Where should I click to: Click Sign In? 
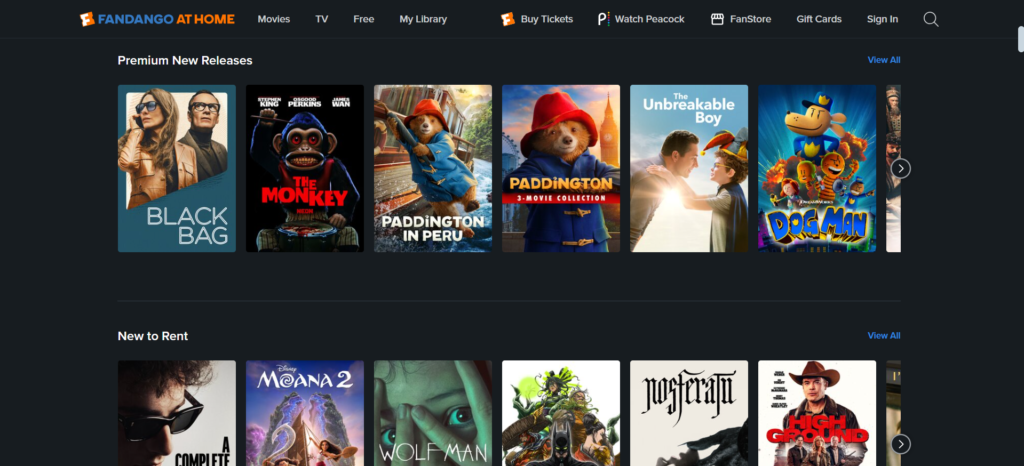(x=882, y=19)
